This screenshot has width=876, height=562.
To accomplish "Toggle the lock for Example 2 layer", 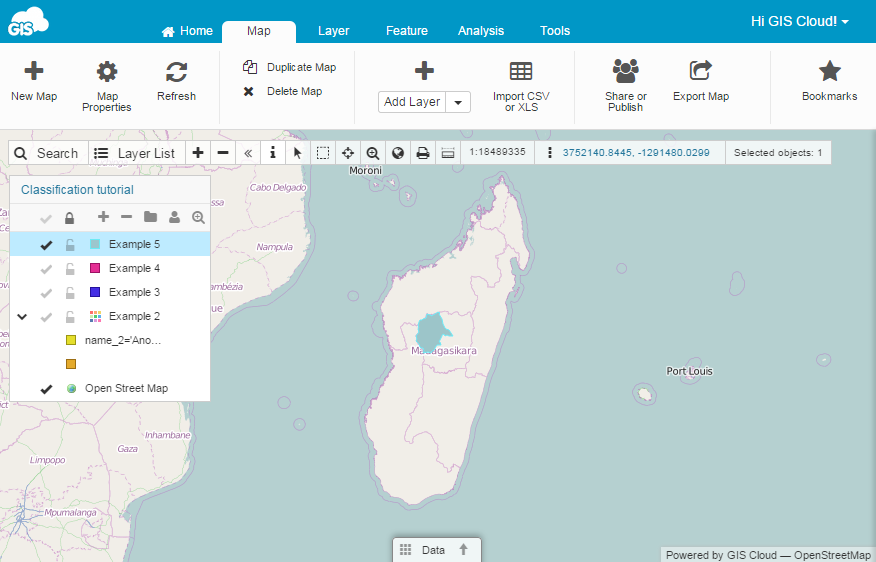I will coord(70,316).
